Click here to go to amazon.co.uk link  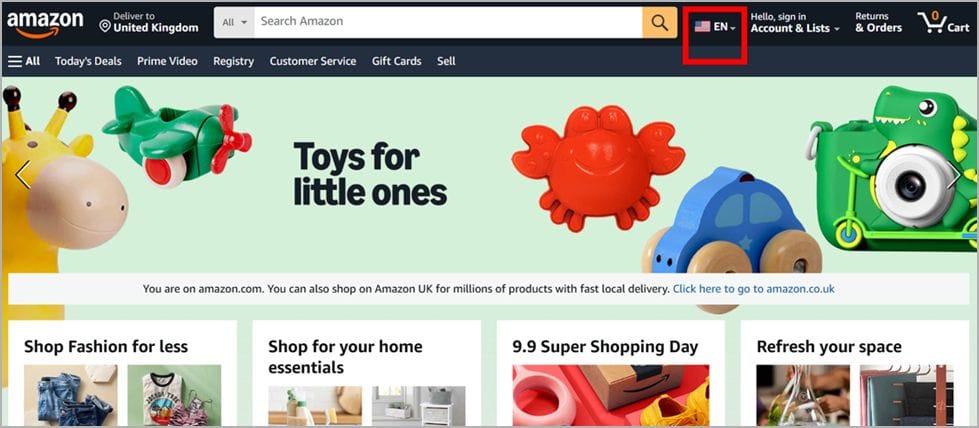click(754, 289)
